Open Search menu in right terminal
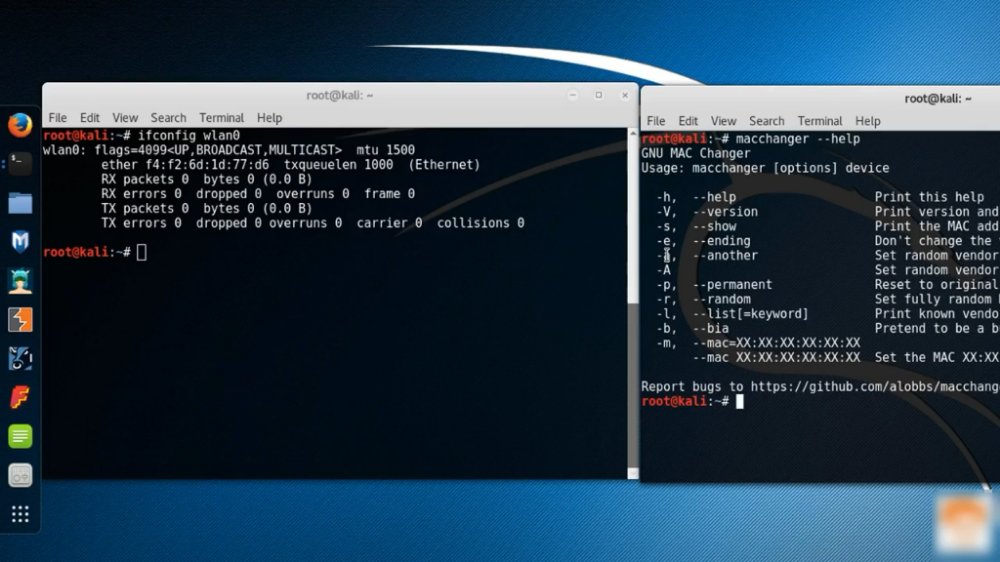 coord(767,121)
